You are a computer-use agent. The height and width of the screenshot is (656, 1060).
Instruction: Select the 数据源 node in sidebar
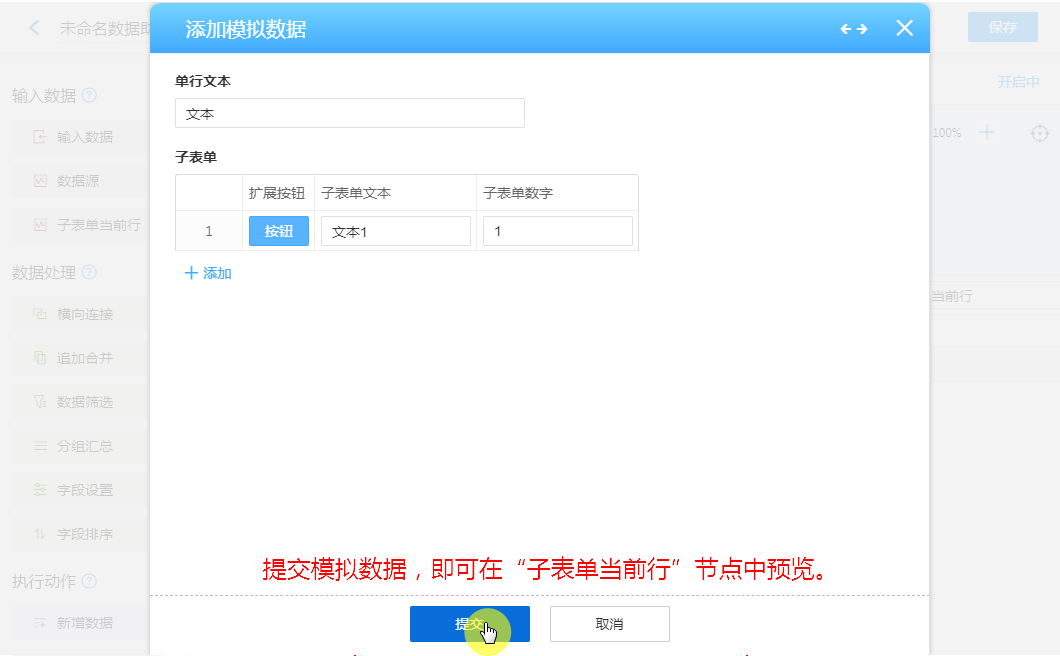click(x=78, y=181)
